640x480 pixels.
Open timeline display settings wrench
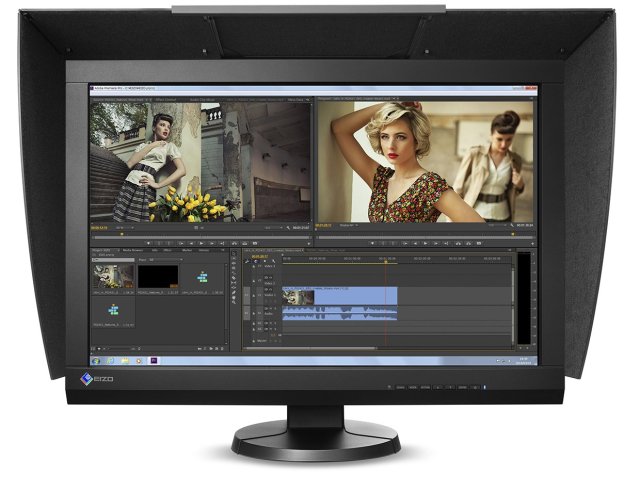273,261
